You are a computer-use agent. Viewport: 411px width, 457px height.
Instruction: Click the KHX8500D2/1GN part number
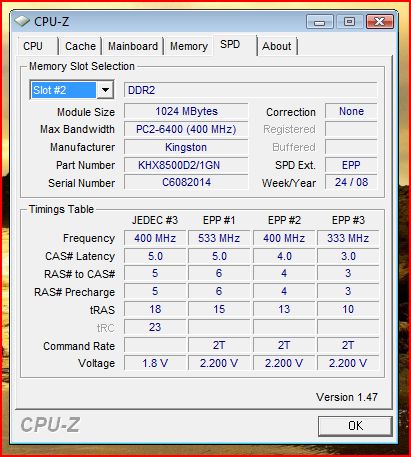coord(186,165)
